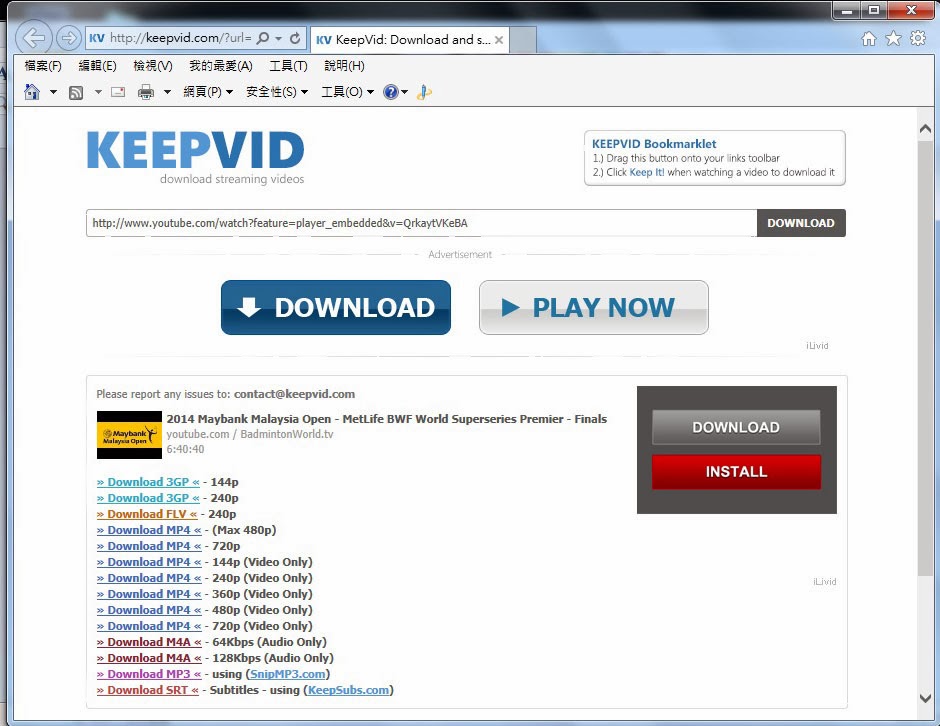Click the Maybank Malaysia Open video thumbnail
The image size is (940, 726).
point(129,435)
